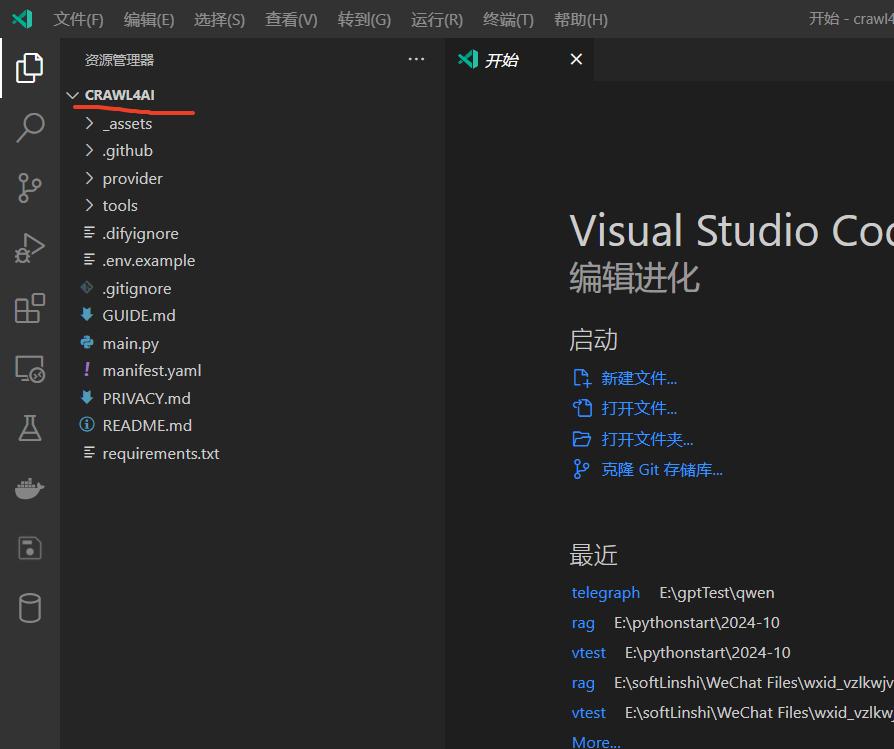
Task: Open the explorer more actions ellipsis
Action: tap(416, 59)
